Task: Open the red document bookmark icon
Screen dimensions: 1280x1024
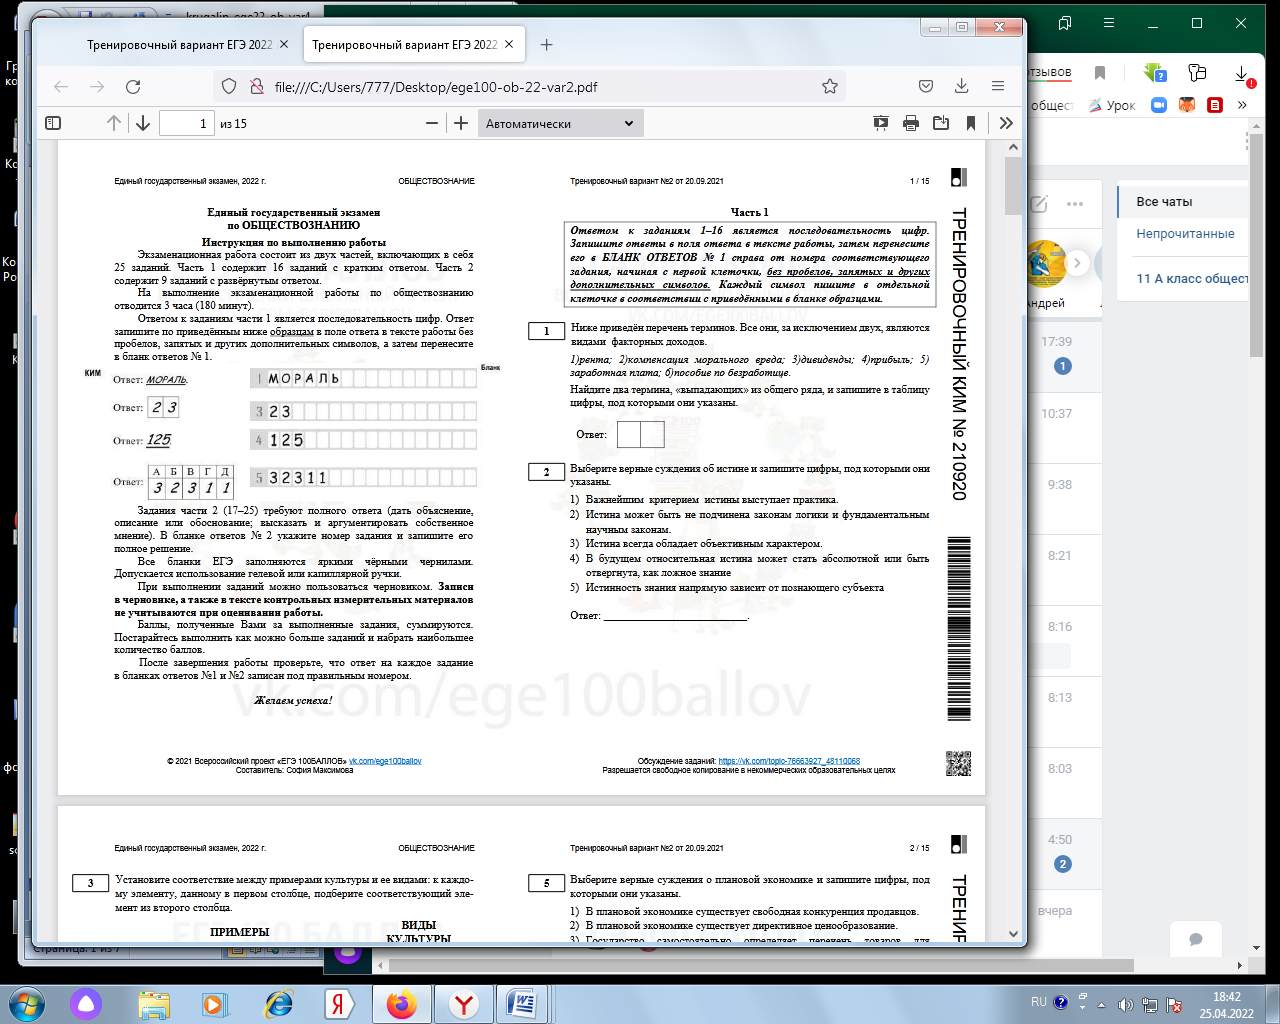Action: (x=1215, y=105)
